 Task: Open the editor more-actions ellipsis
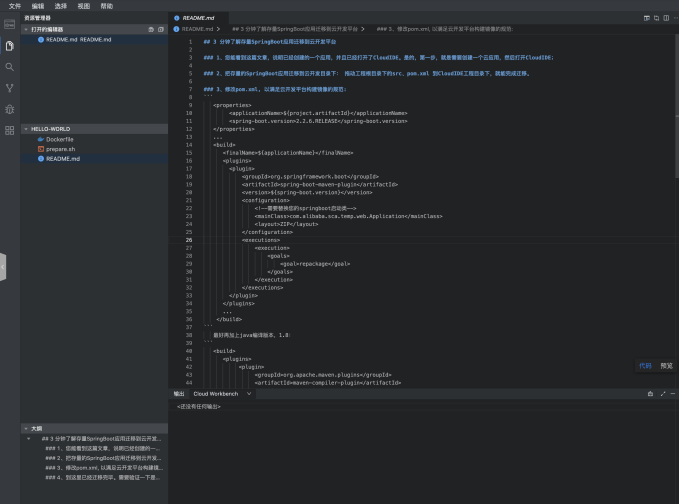(675, 18)
